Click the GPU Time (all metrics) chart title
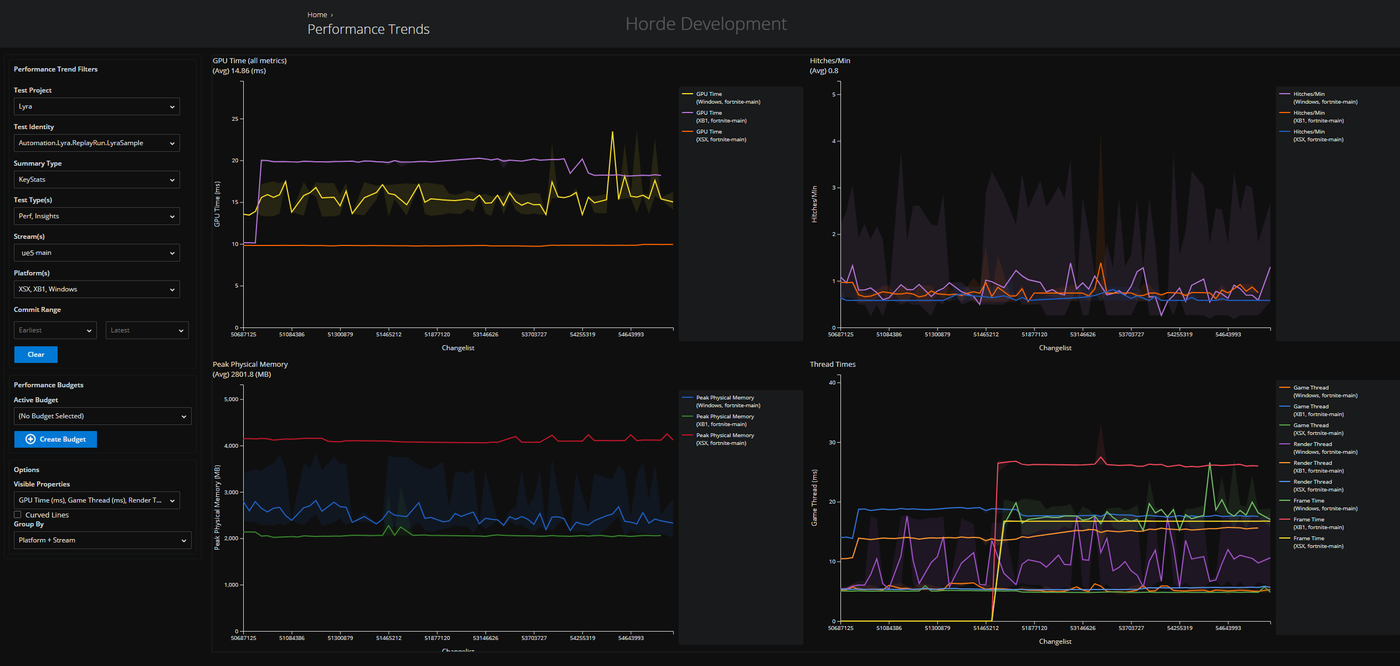Screen dimensions: 1400x666 (249, 61)
